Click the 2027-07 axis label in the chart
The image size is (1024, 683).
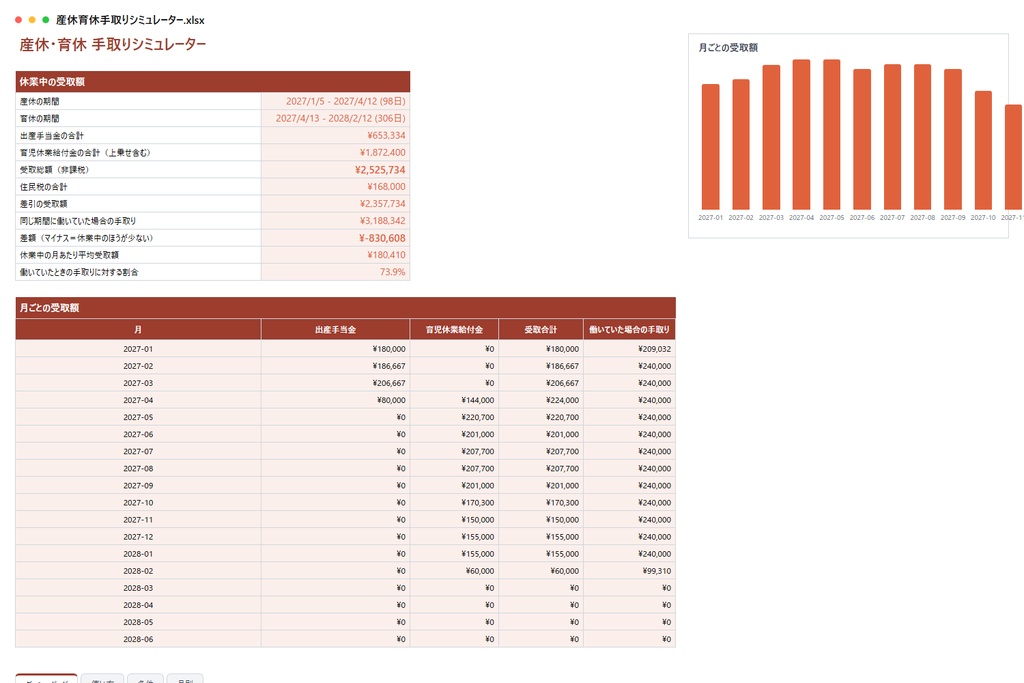tap(892, 217)
